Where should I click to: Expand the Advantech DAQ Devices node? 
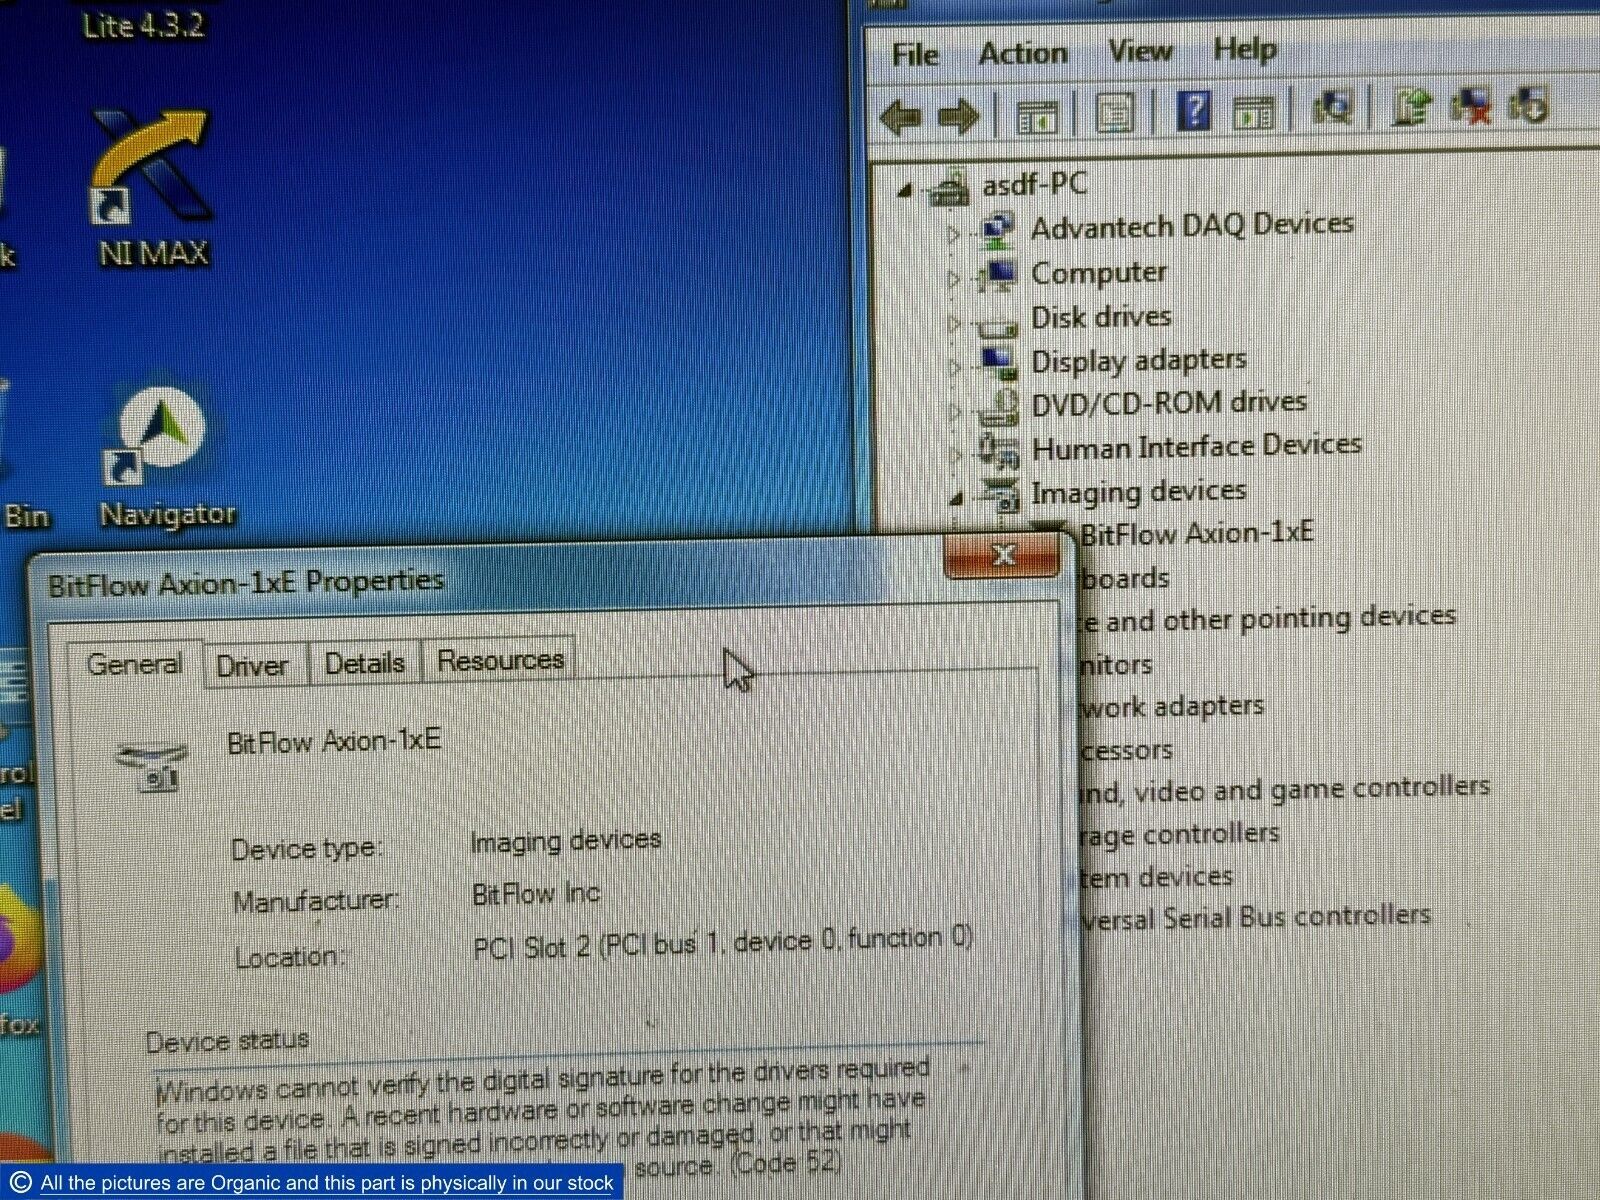pyautogui.click(x=953, y=234)
